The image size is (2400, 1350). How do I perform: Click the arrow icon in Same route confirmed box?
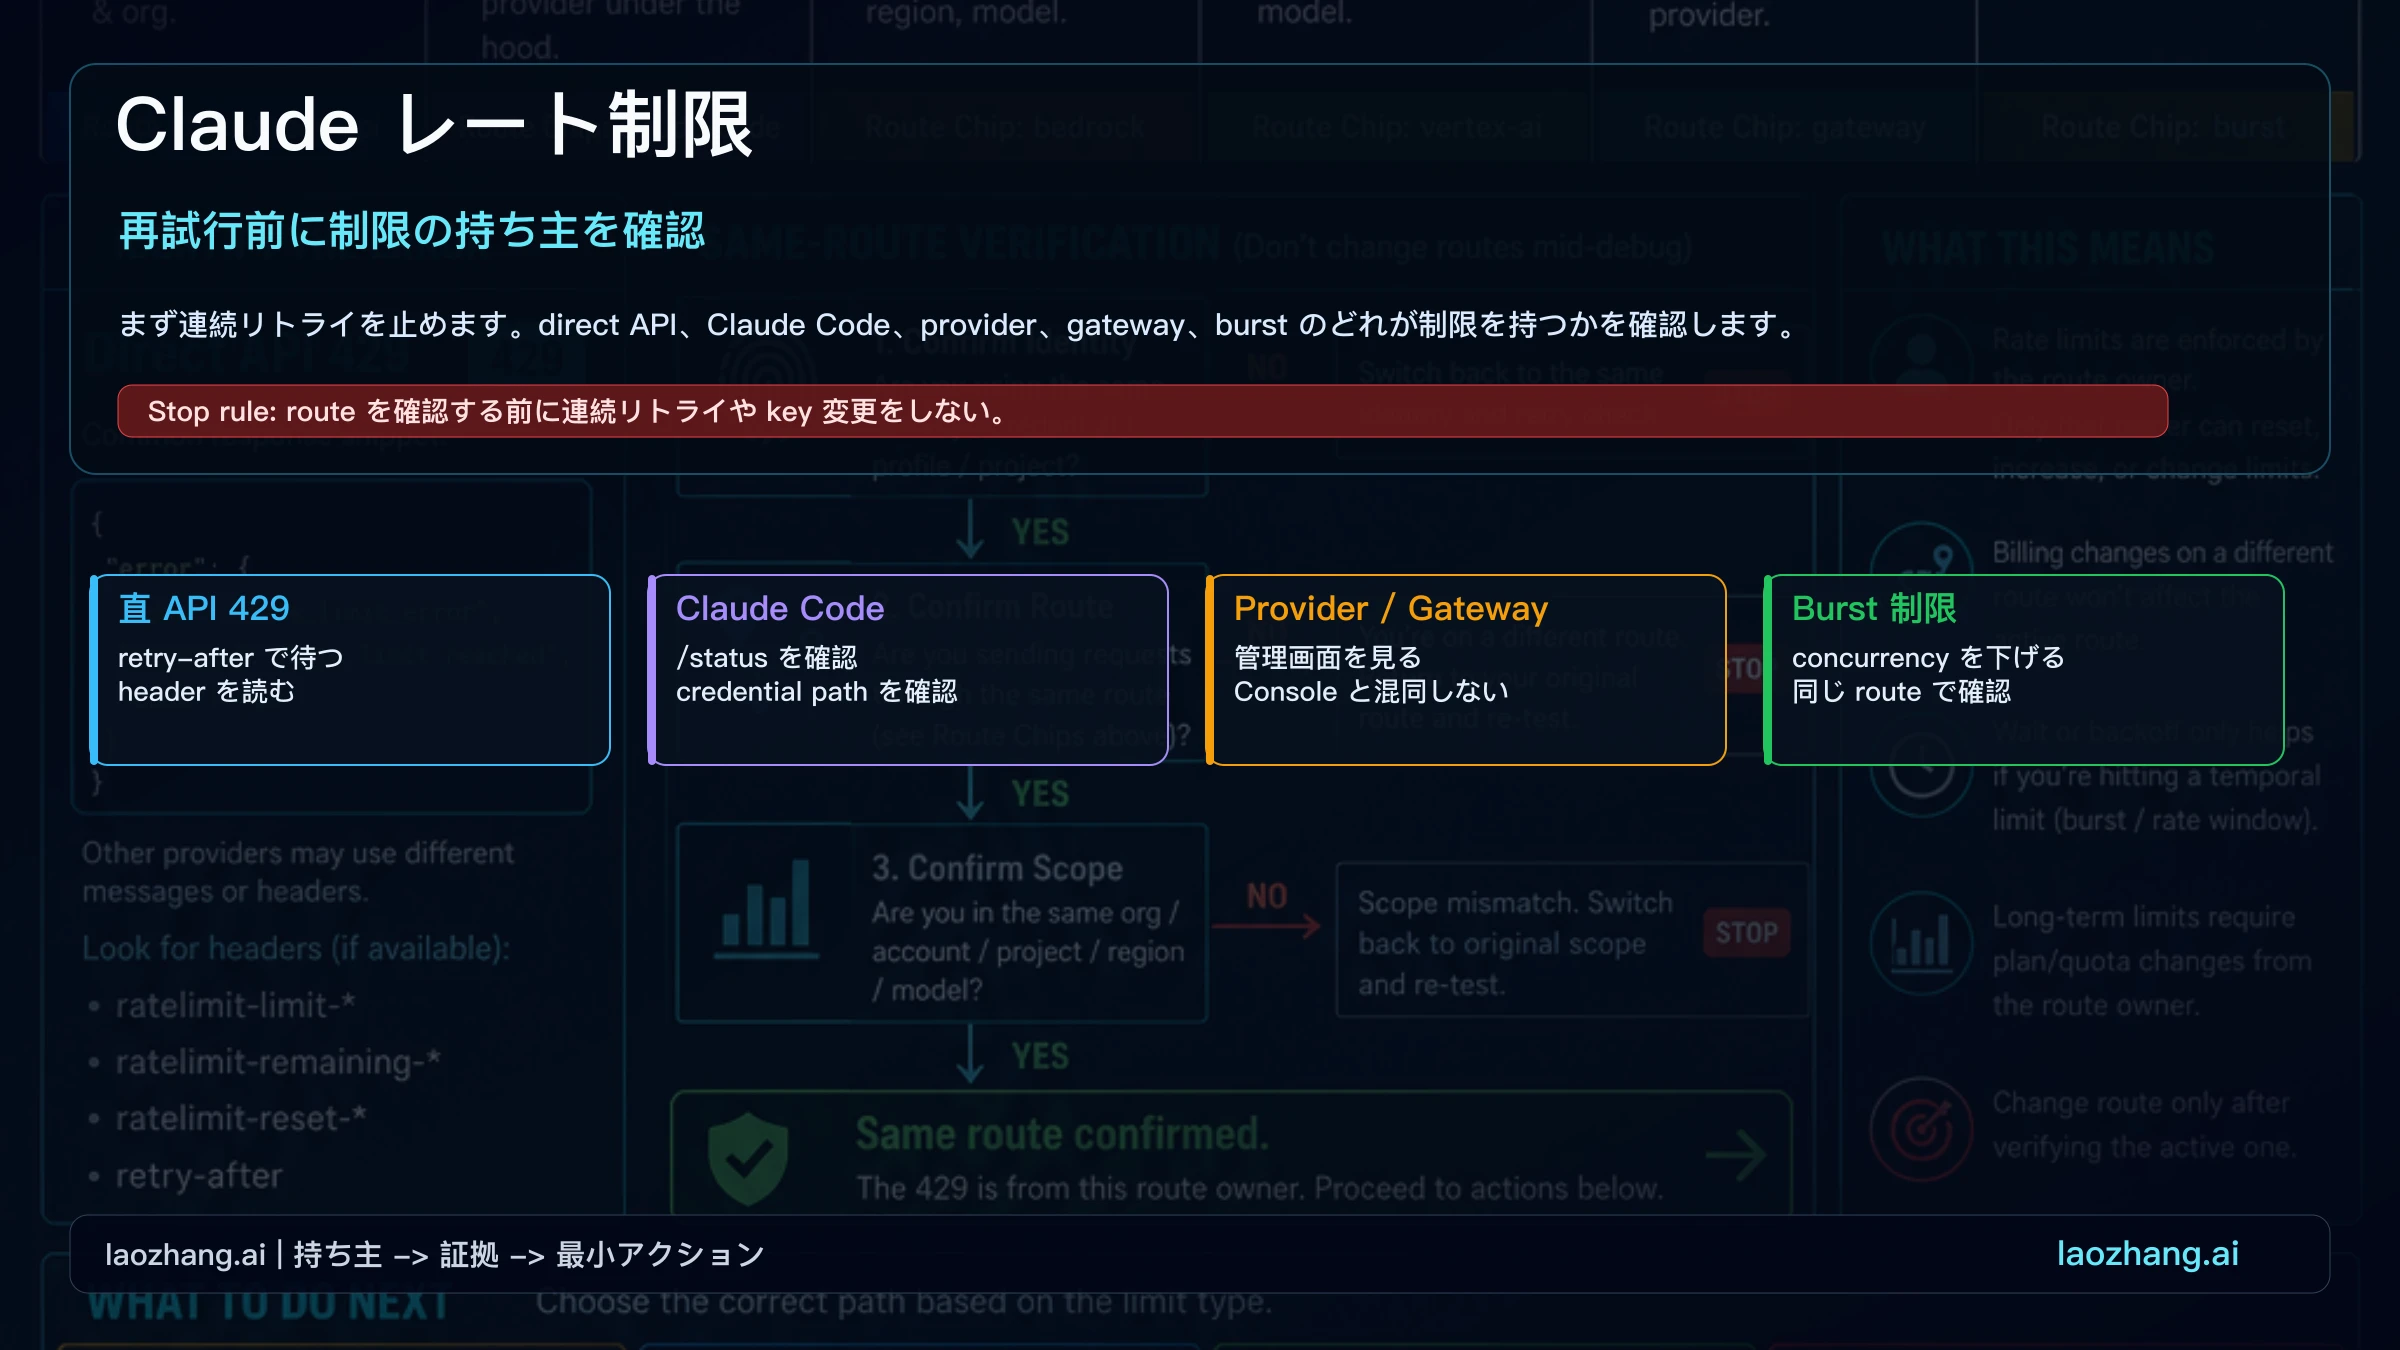[x=1737, y=1156]
